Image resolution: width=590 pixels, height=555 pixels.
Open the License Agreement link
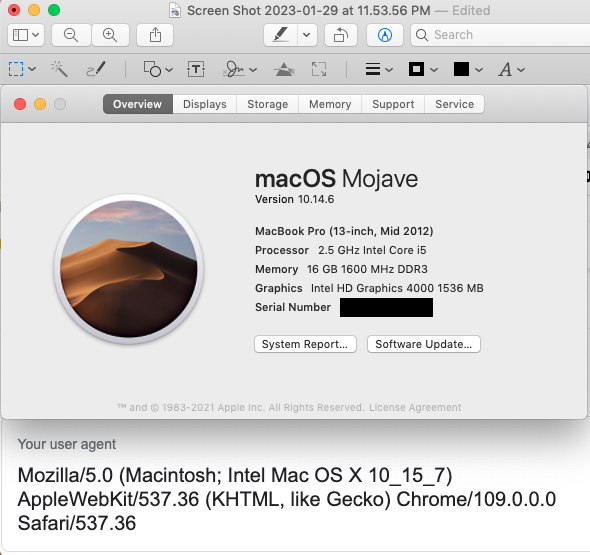click(x=415, y=408)
